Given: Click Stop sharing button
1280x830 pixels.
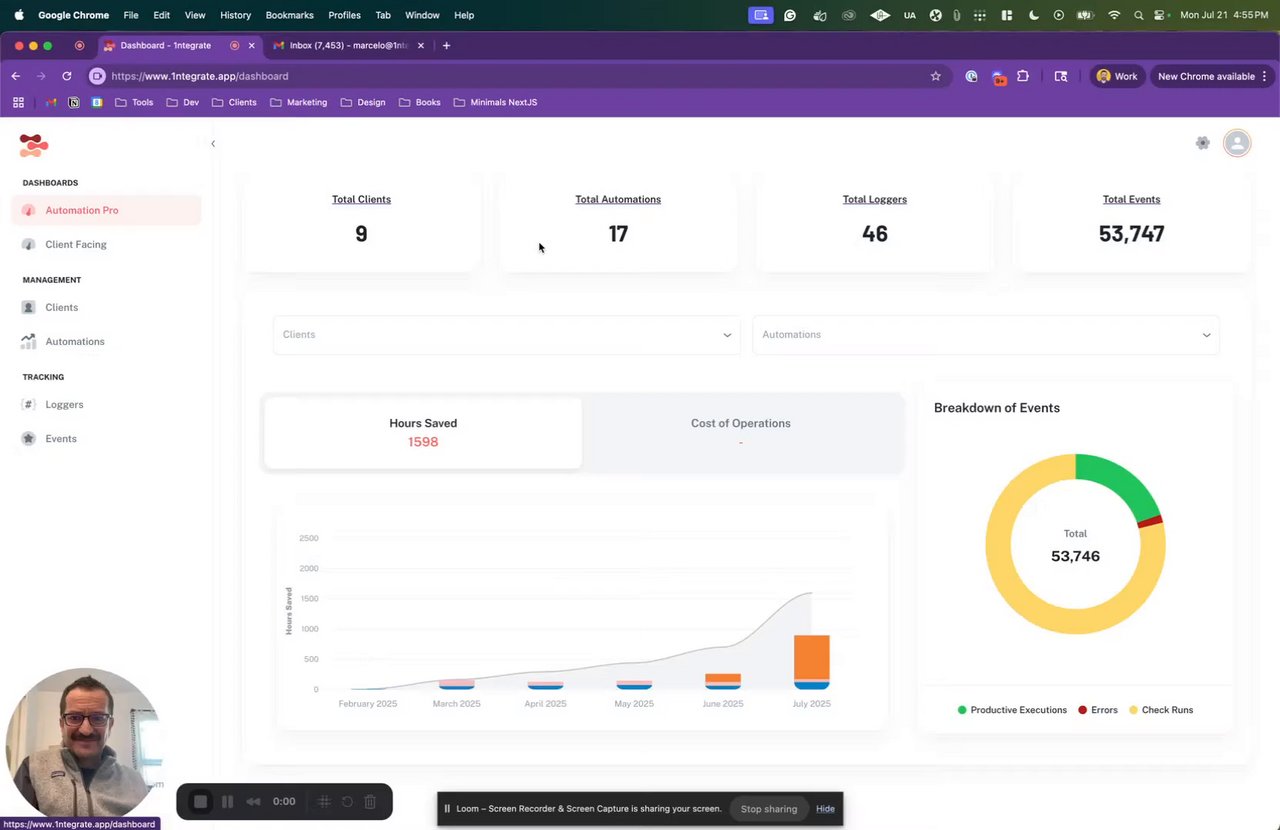Looking at the screenshot, I should pyautogui.click(x=769, y=809).
